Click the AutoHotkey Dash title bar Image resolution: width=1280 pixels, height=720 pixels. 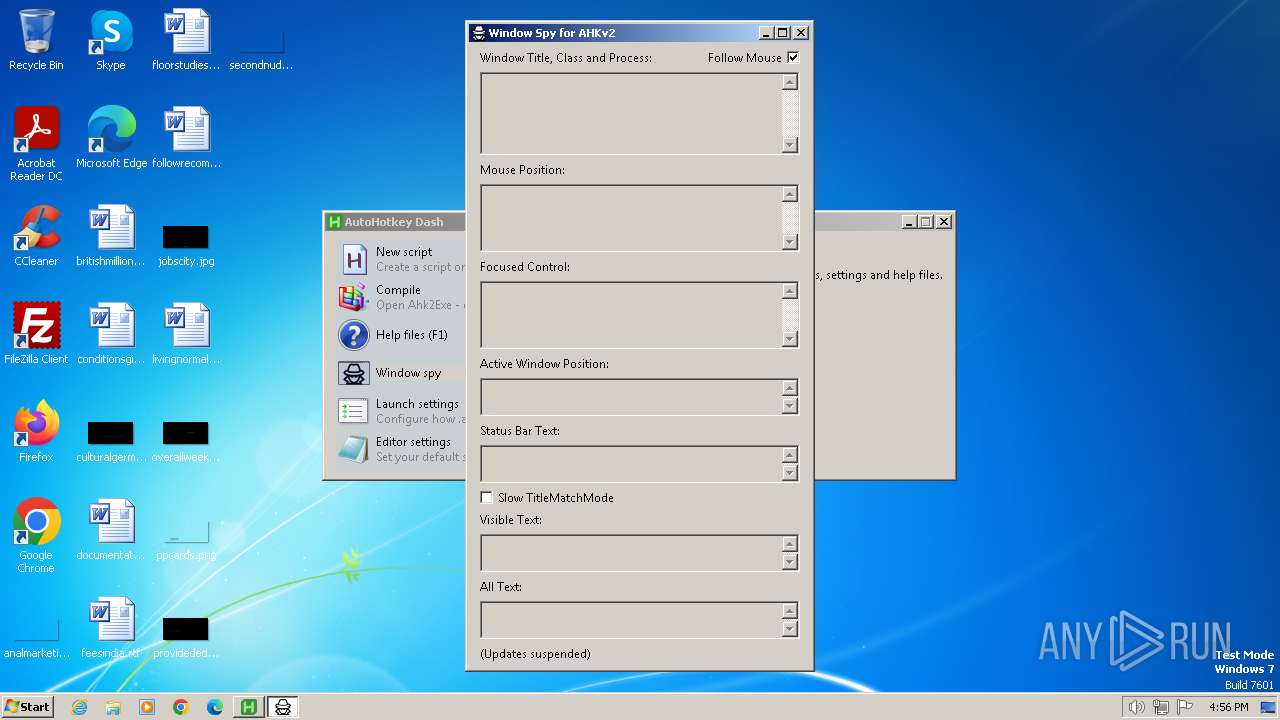pos(396,222)
